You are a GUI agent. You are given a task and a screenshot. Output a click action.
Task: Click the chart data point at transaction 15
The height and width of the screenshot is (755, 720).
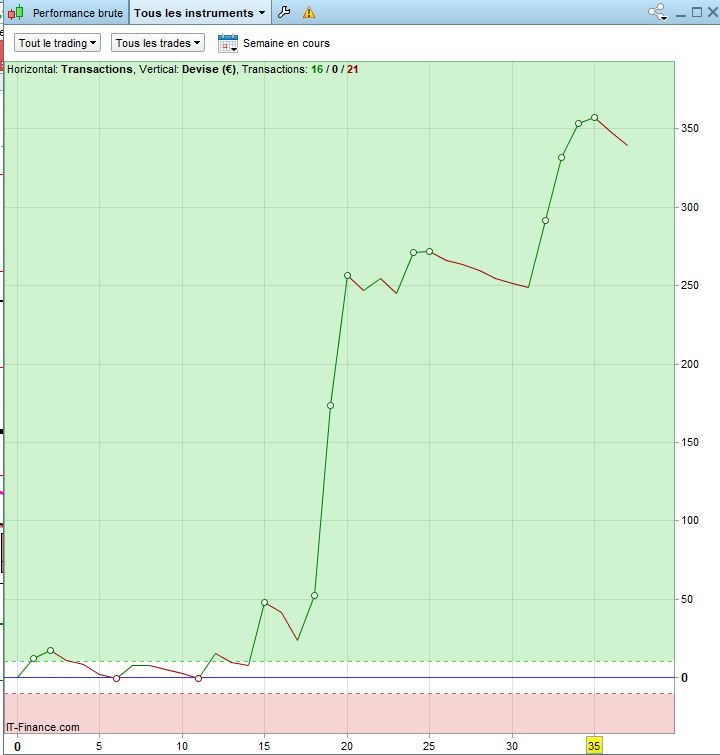(x=264, y=602)
